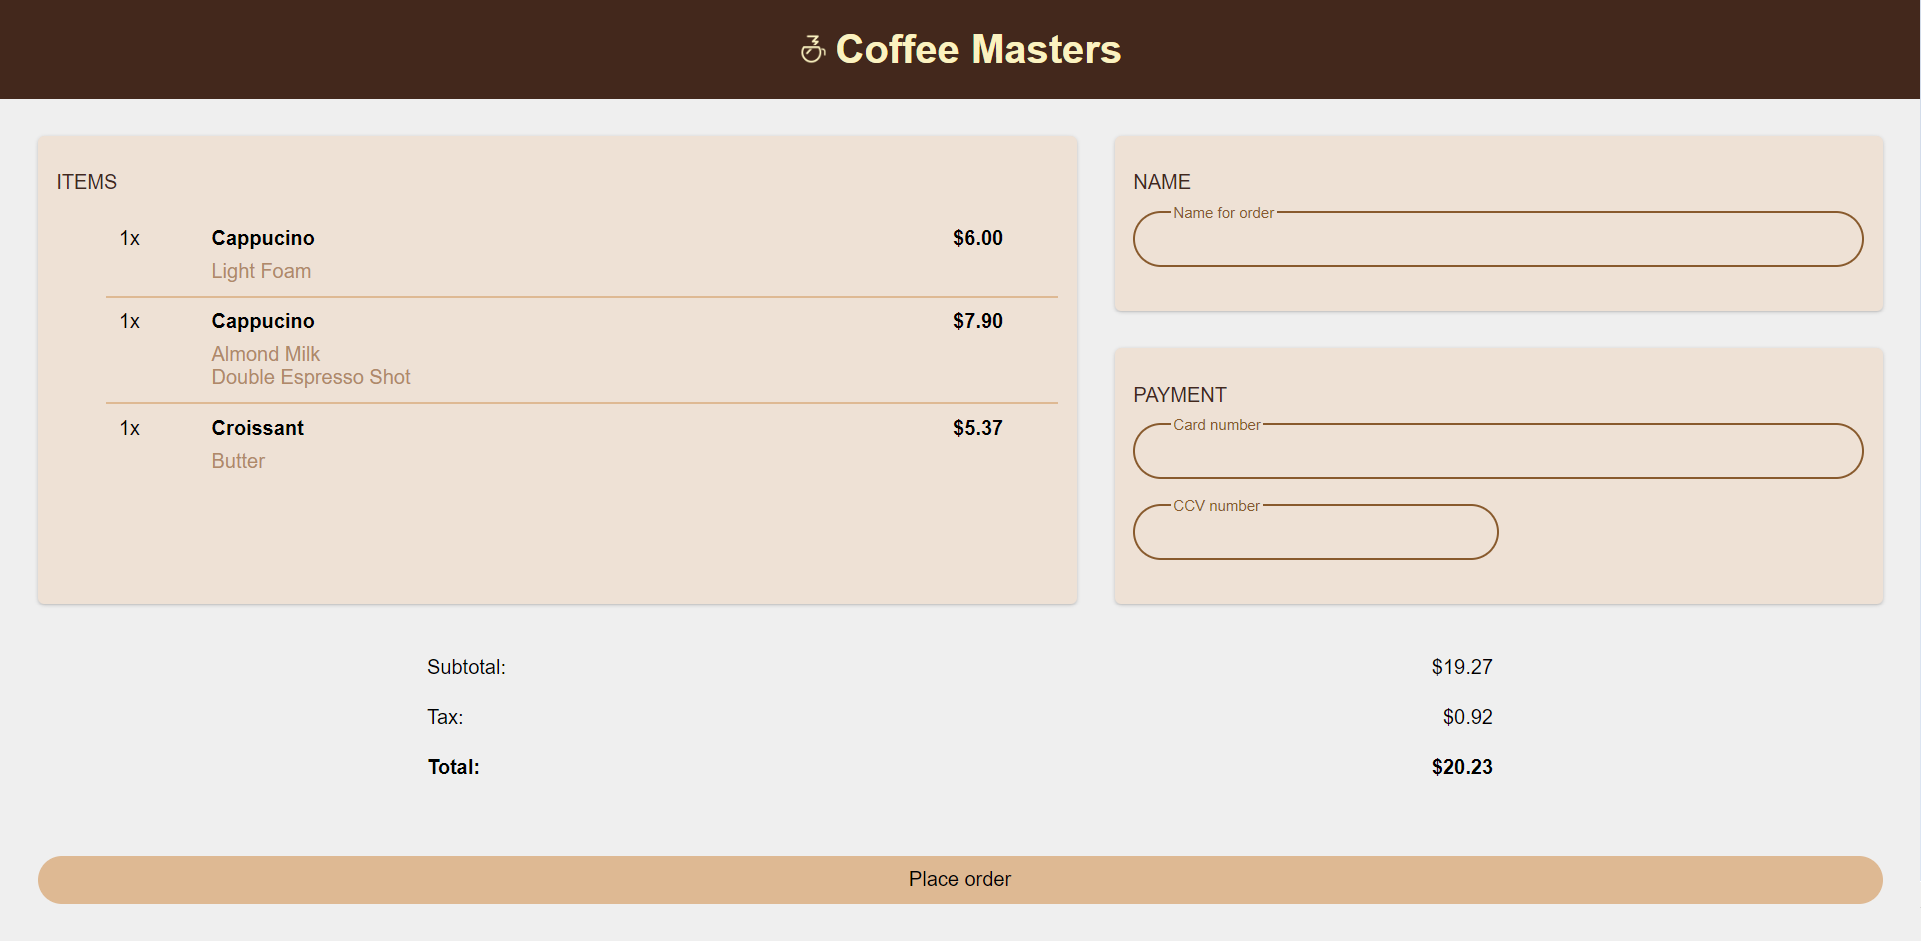Click the Butter customization under Croissant
1921x941 pixels.
pos(238,461)
